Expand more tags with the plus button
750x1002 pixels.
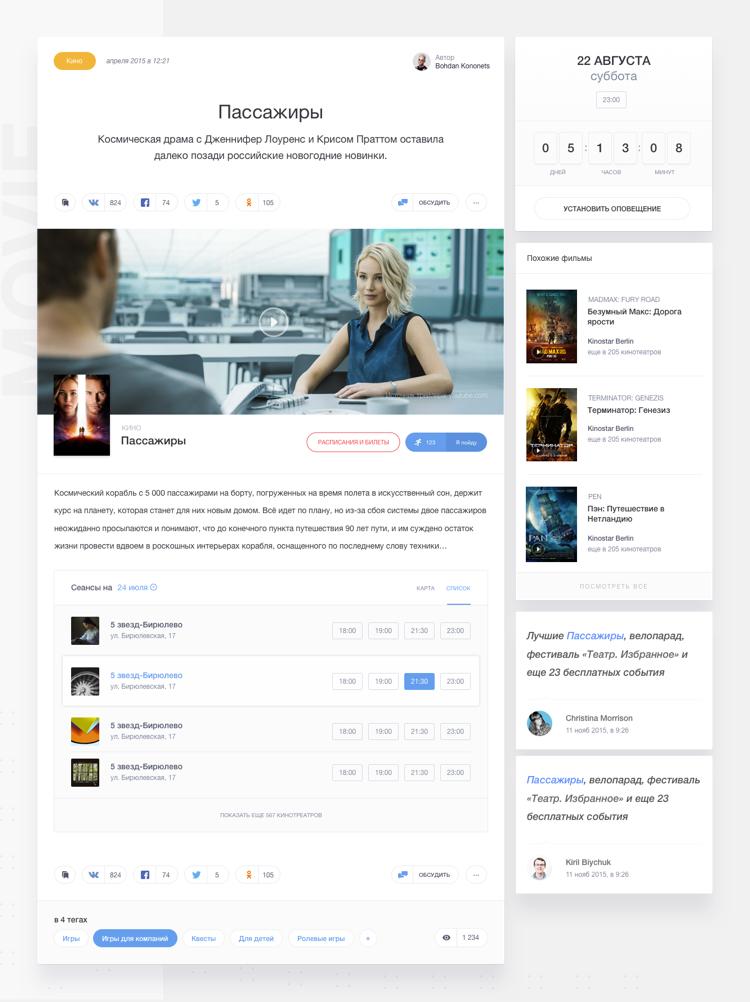point(367,938)
